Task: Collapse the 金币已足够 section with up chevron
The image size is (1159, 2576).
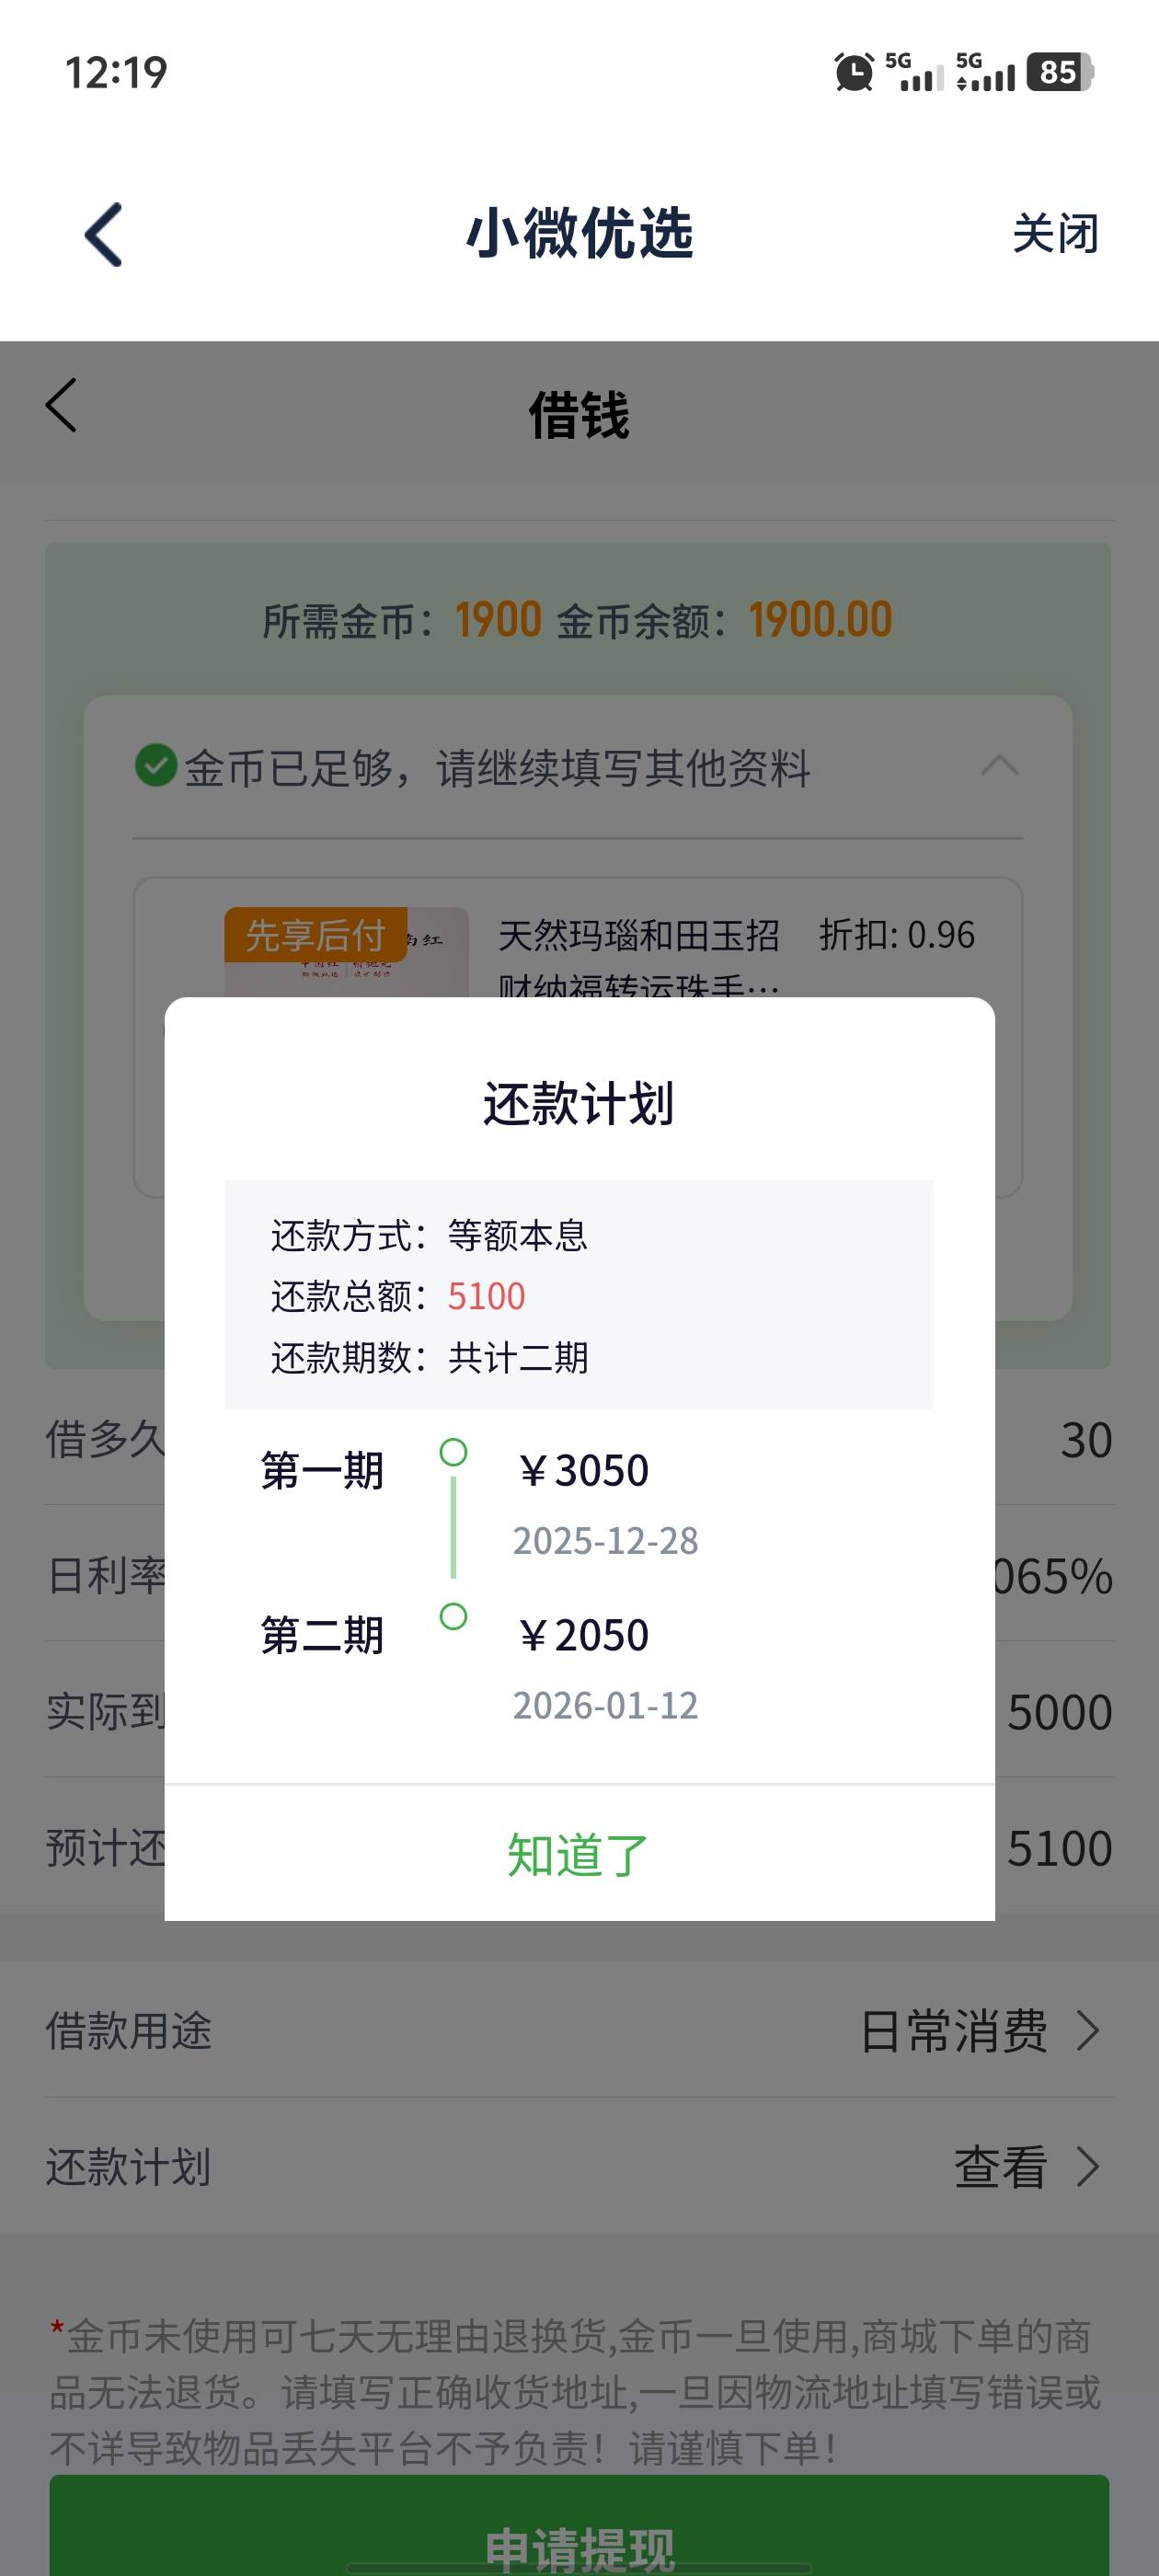Action: tap(1000, 766)
